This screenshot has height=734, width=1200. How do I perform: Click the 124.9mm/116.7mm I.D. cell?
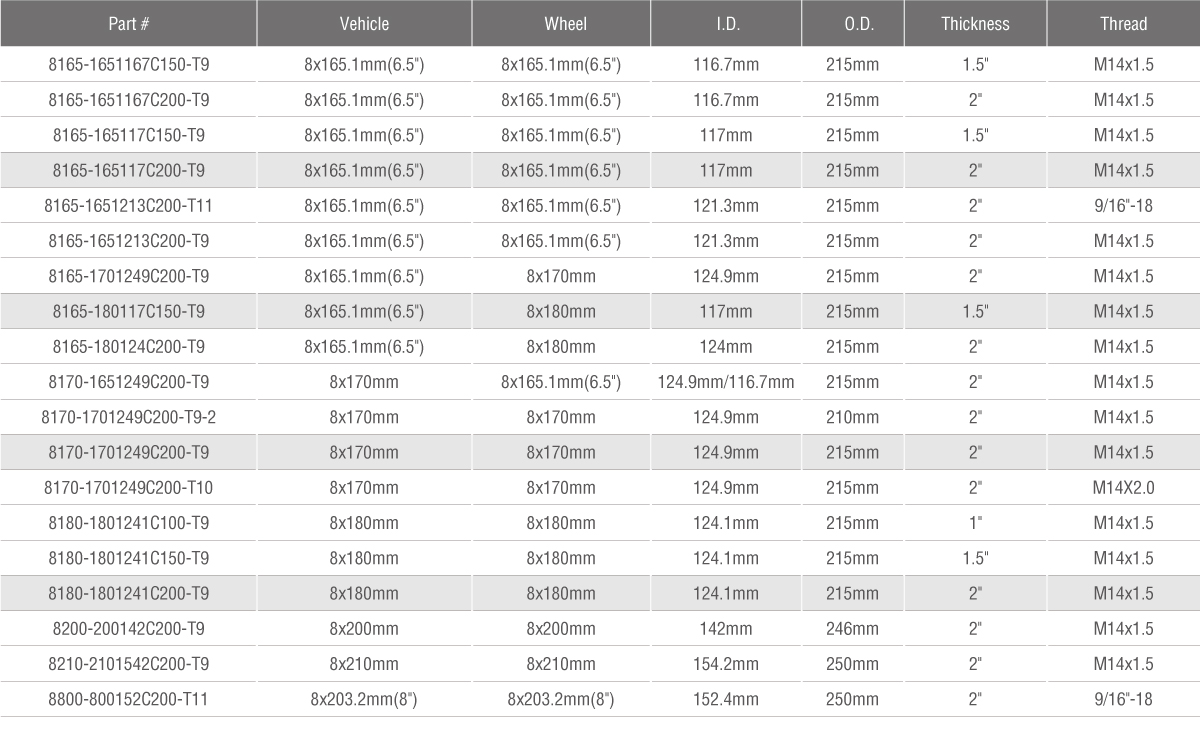(726, 382)
